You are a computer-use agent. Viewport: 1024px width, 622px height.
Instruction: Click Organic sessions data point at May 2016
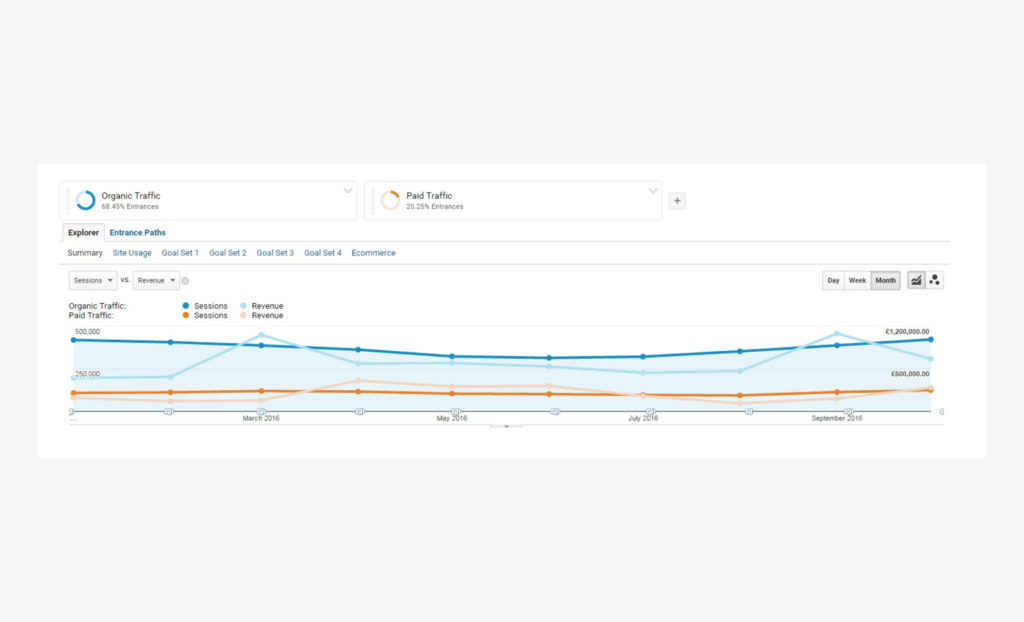point(452,357)
